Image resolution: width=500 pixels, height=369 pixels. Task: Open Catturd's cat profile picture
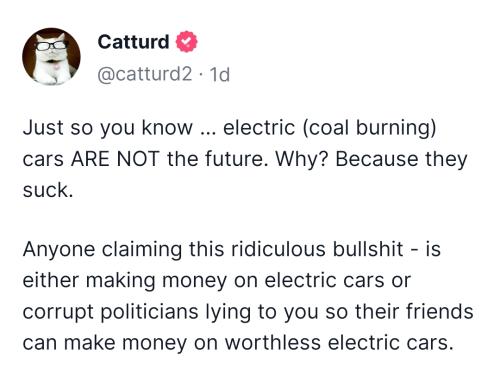[x=51, y=56]
